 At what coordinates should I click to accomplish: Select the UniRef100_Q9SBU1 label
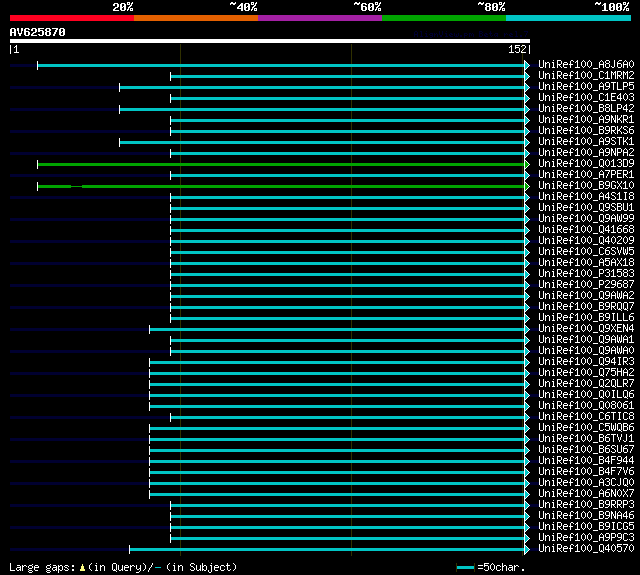coord(586,208)
